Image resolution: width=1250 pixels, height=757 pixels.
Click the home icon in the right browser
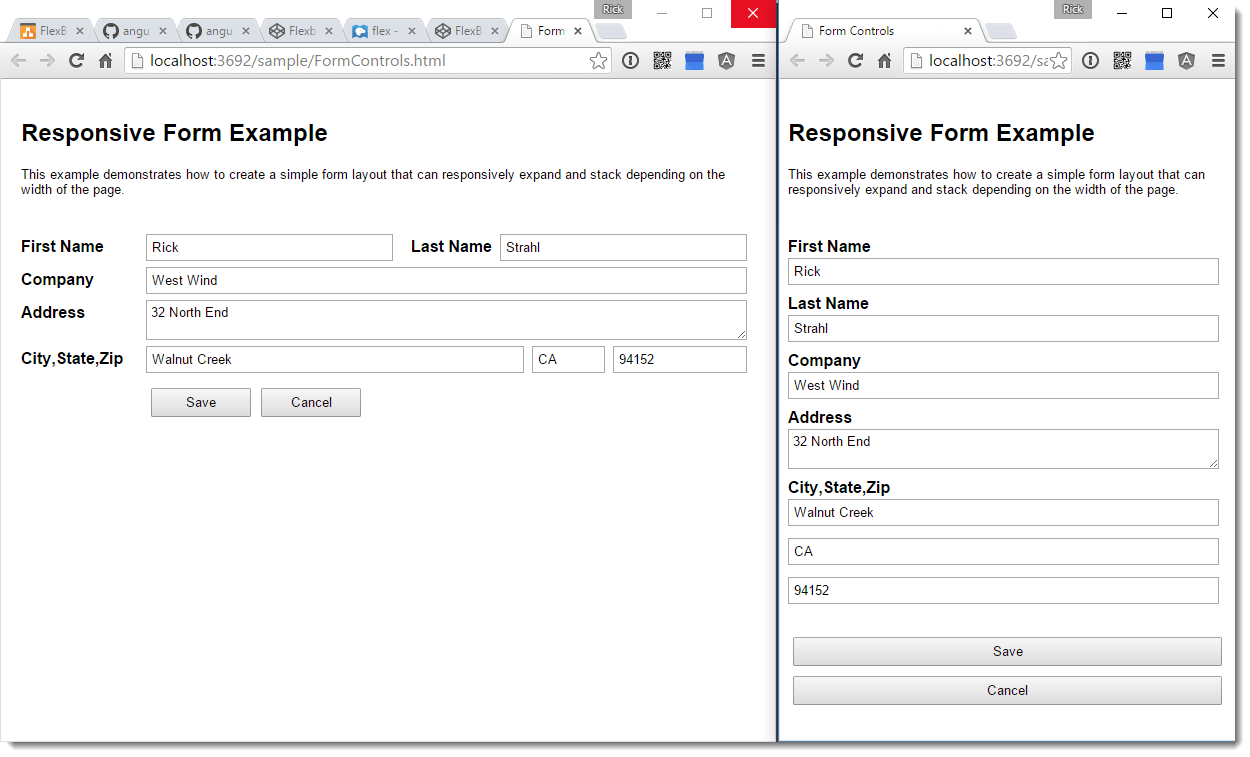tap(883, 60)
